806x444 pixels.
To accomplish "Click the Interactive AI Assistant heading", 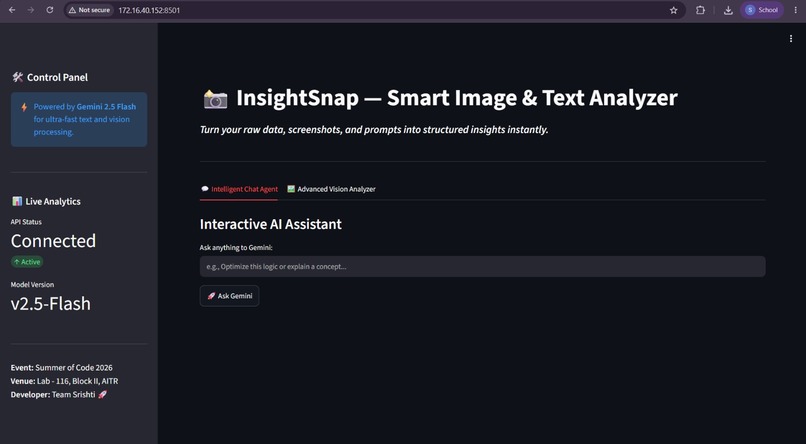I will click(x=270, y=224).
